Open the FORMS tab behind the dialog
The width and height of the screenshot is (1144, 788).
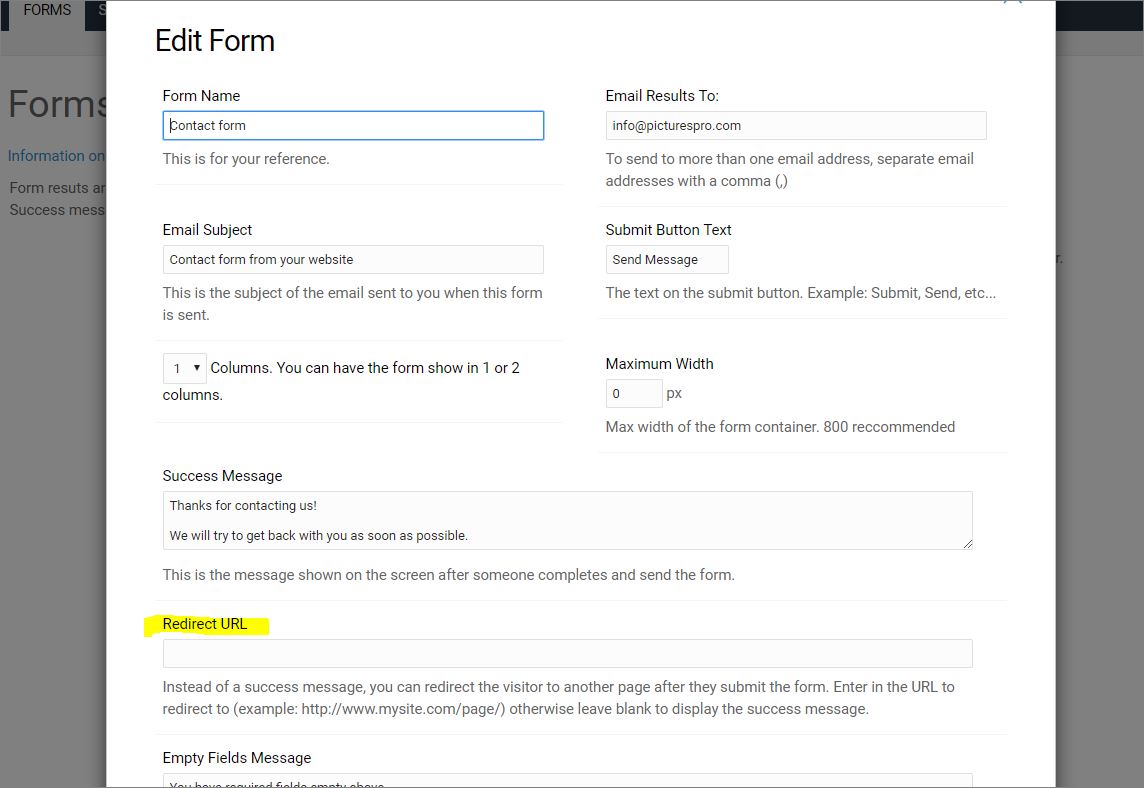(x=47, y=10)
